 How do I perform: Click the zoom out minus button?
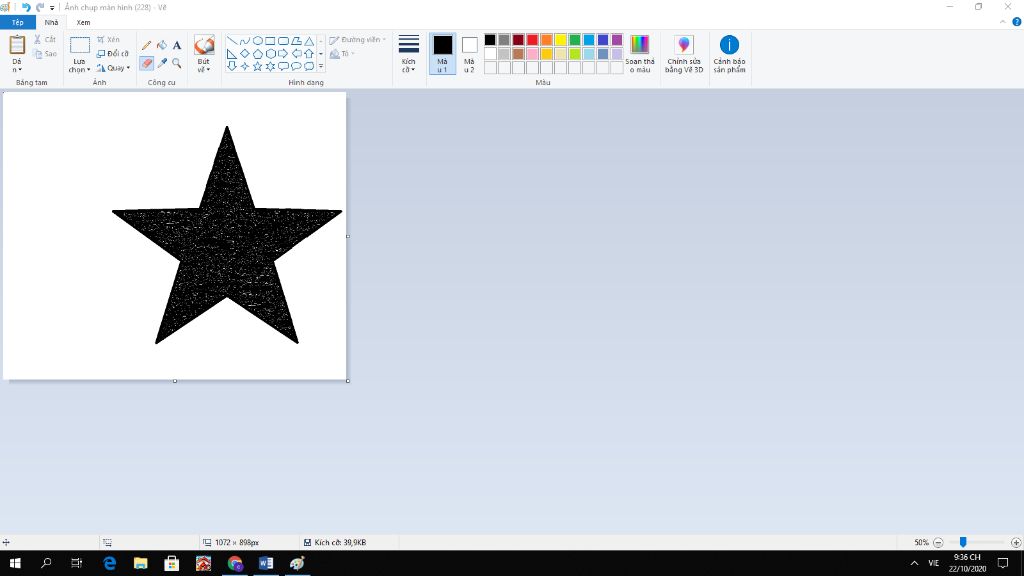938,542
